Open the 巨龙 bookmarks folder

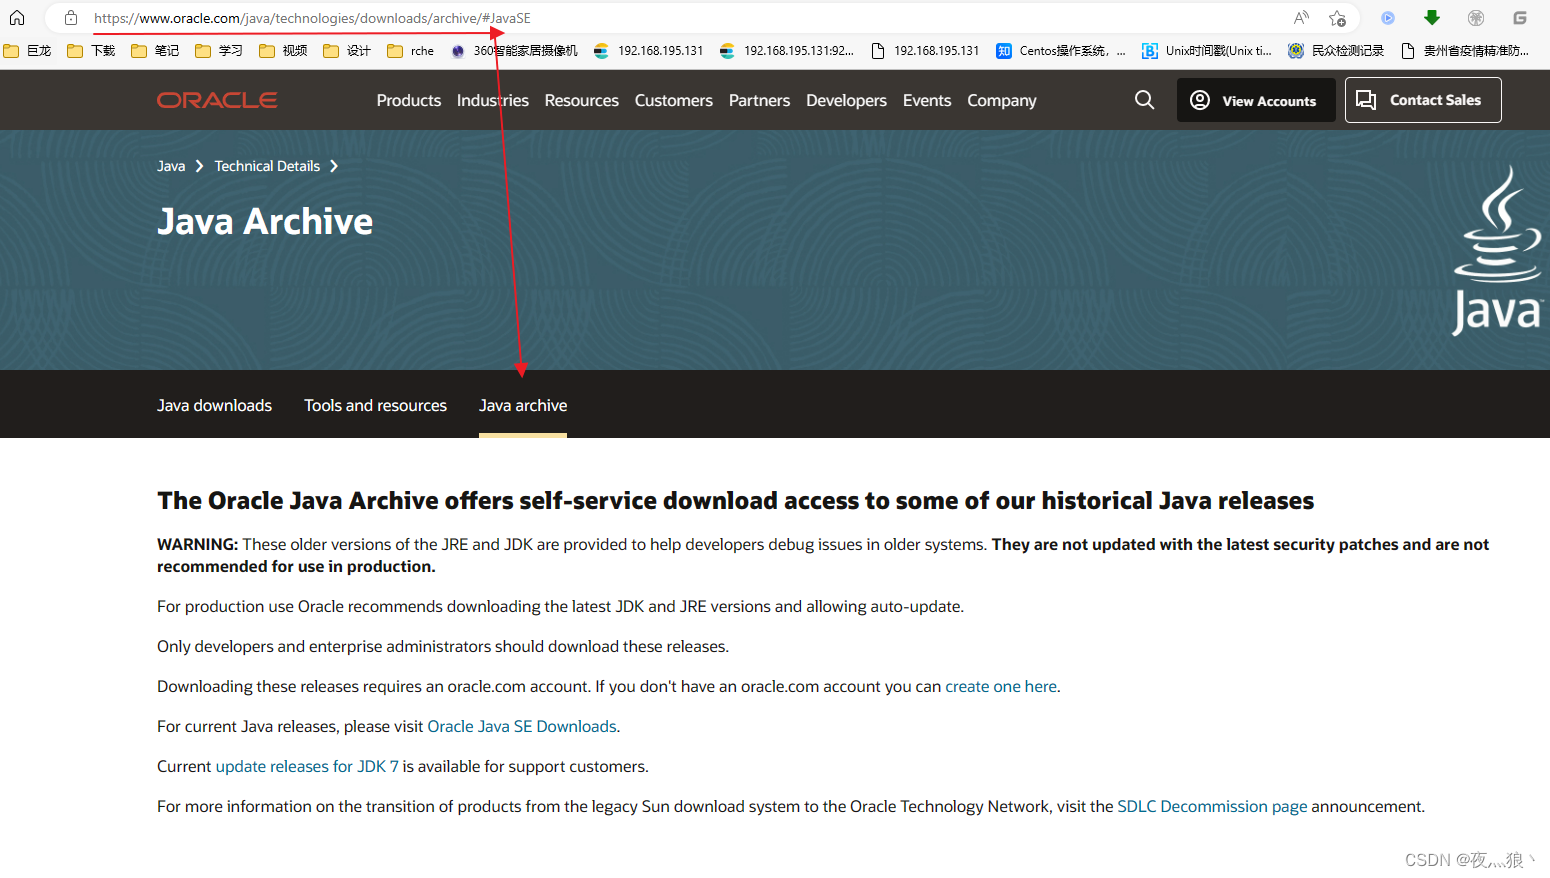tap(28, 51)
